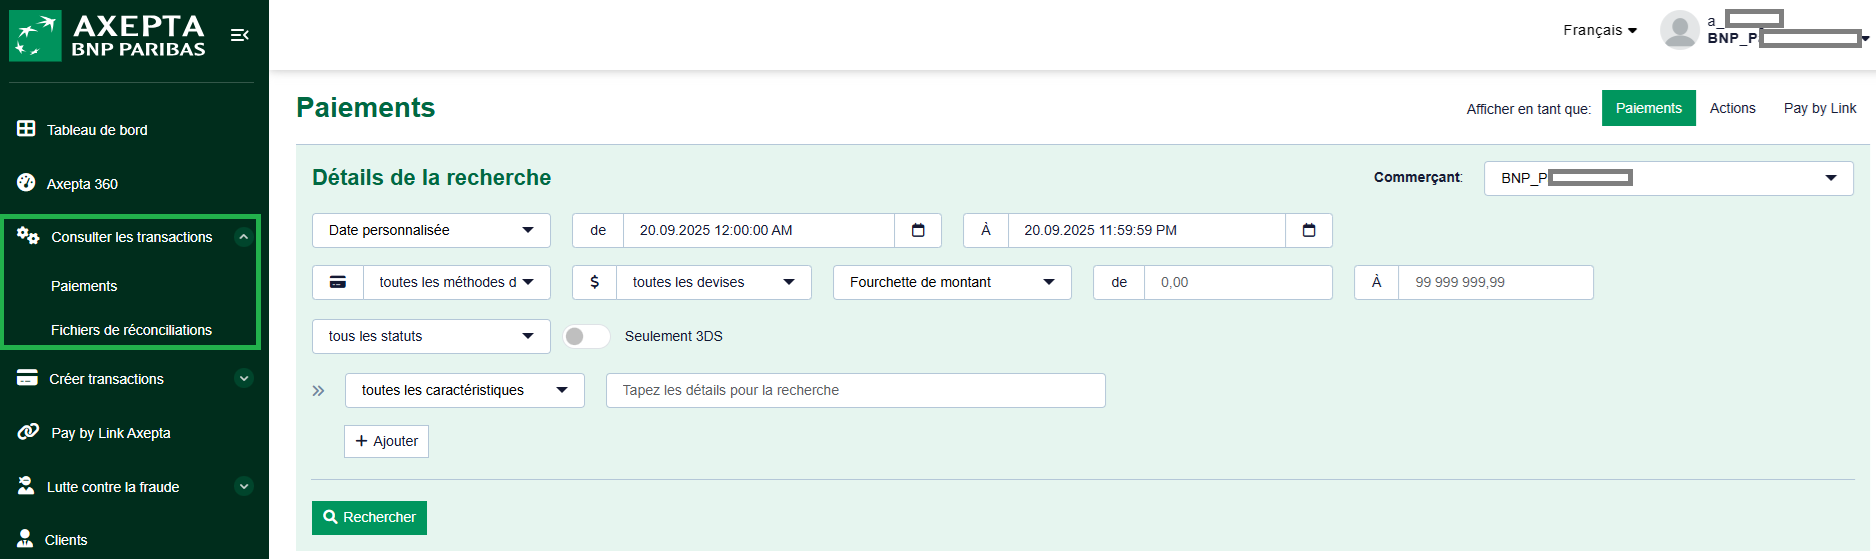Click the Rechercher search button

369,518
